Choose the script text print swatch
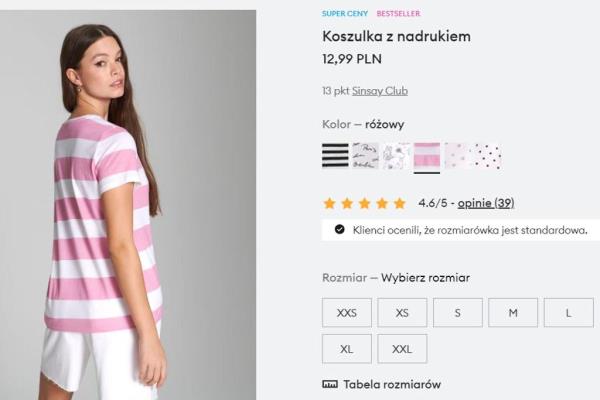The image size is (600, 400). point(365,155)
